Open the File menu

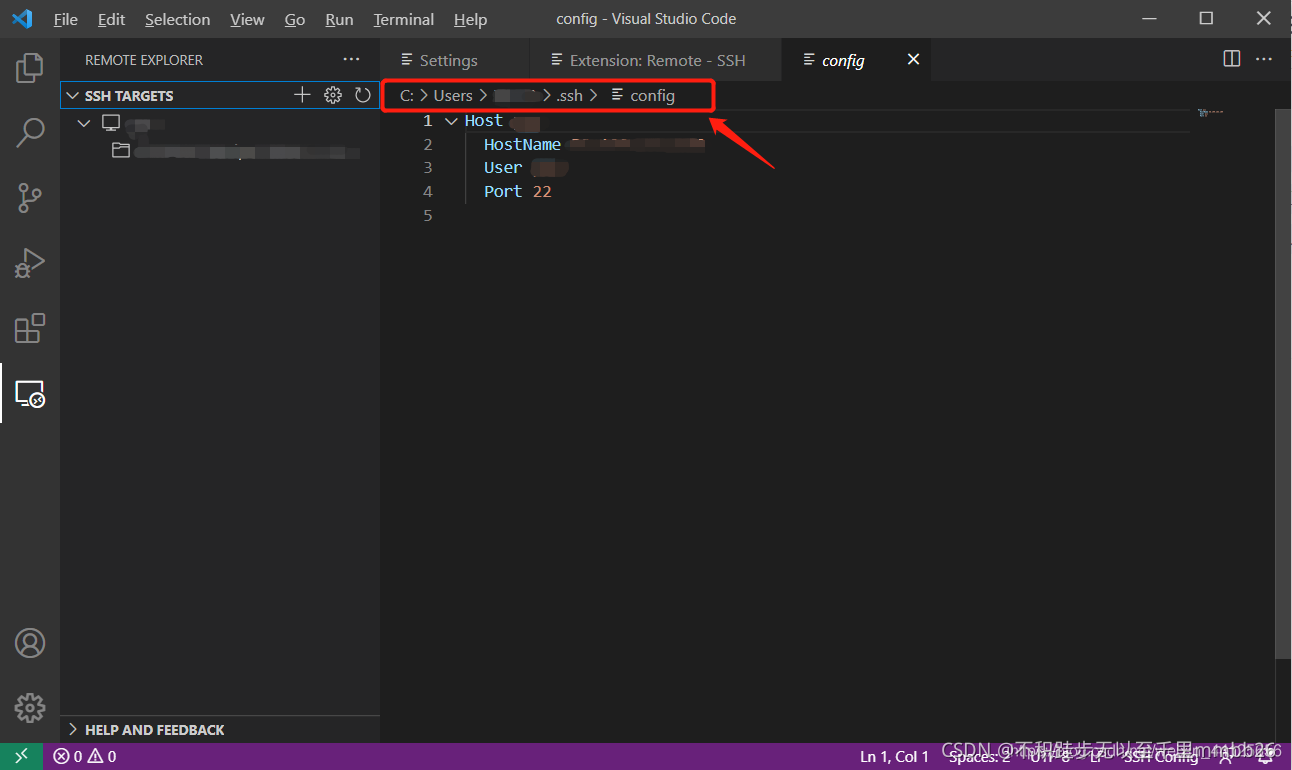coord(65,19)
